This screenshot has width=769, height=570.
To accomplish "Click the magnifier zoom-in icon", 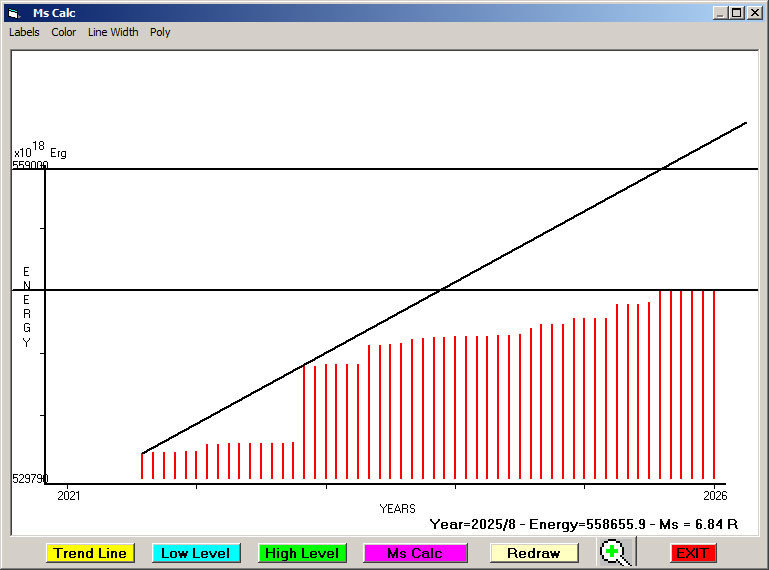I will tap(618, 552).
